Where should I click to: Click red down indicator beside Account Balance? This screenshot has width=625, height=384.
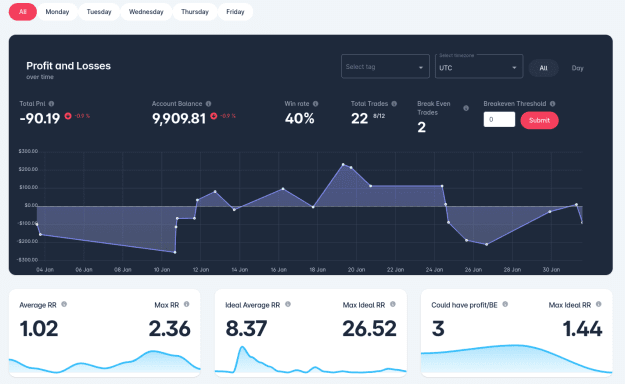[214, 116]
